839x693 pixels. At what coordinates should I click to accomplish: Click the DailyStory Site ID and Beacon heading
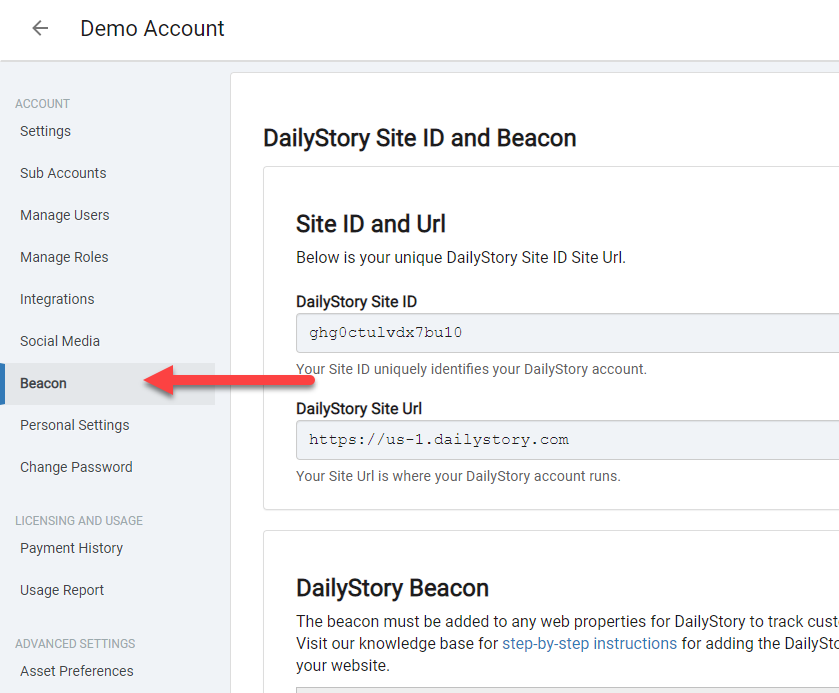420,138
